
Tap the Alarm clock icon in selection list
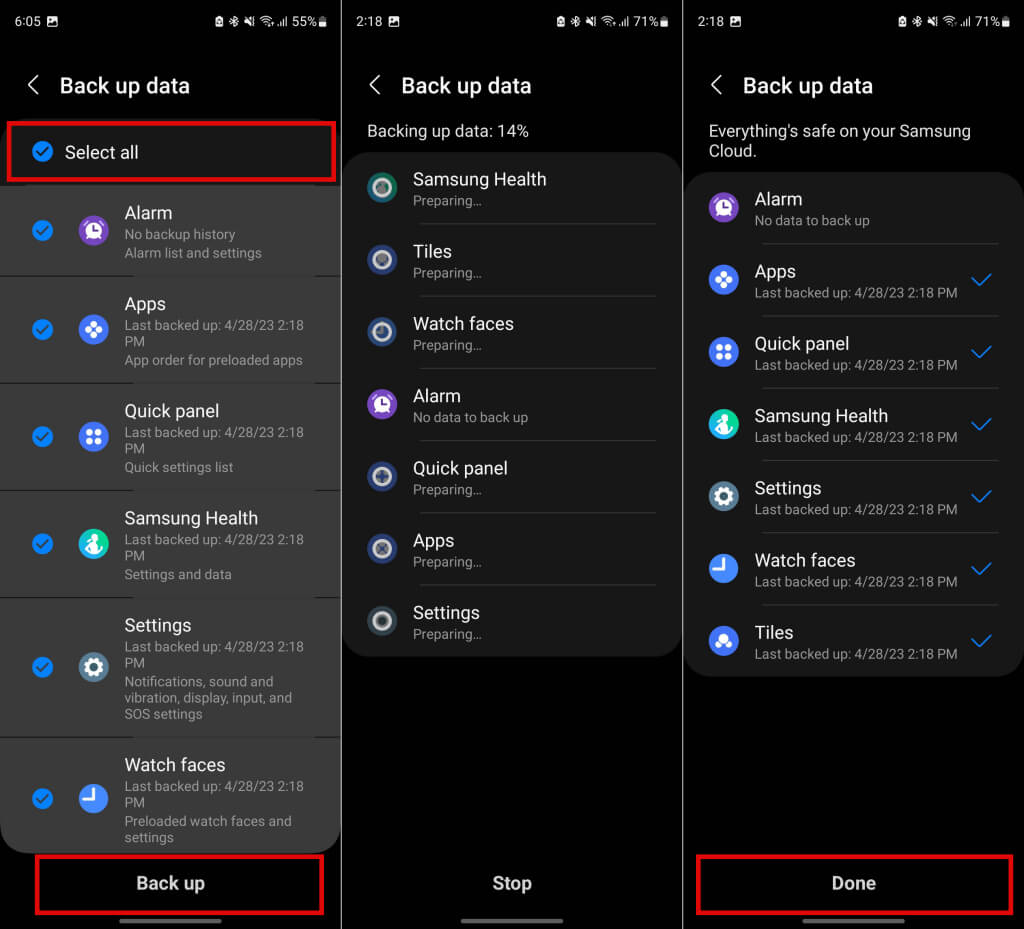point(93,230)
